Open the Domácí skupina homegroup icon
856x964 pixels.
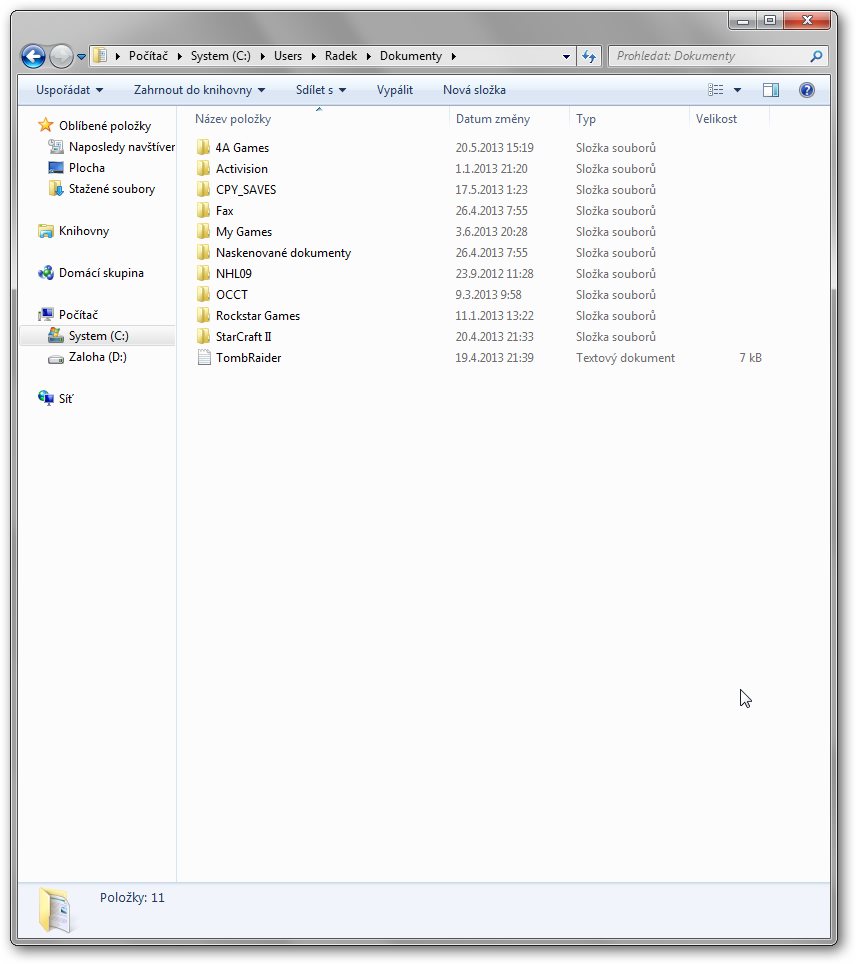tap(46, 273)
